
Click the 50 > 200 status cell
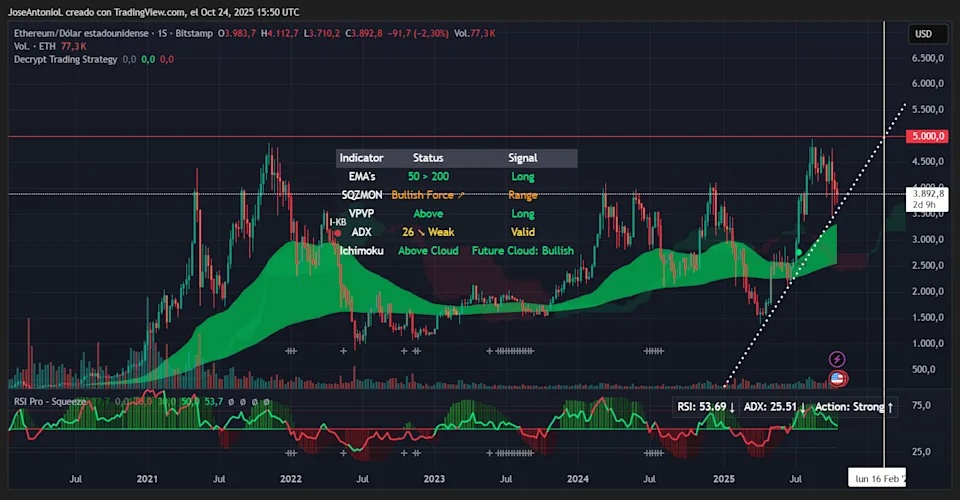tap(428, 177)
